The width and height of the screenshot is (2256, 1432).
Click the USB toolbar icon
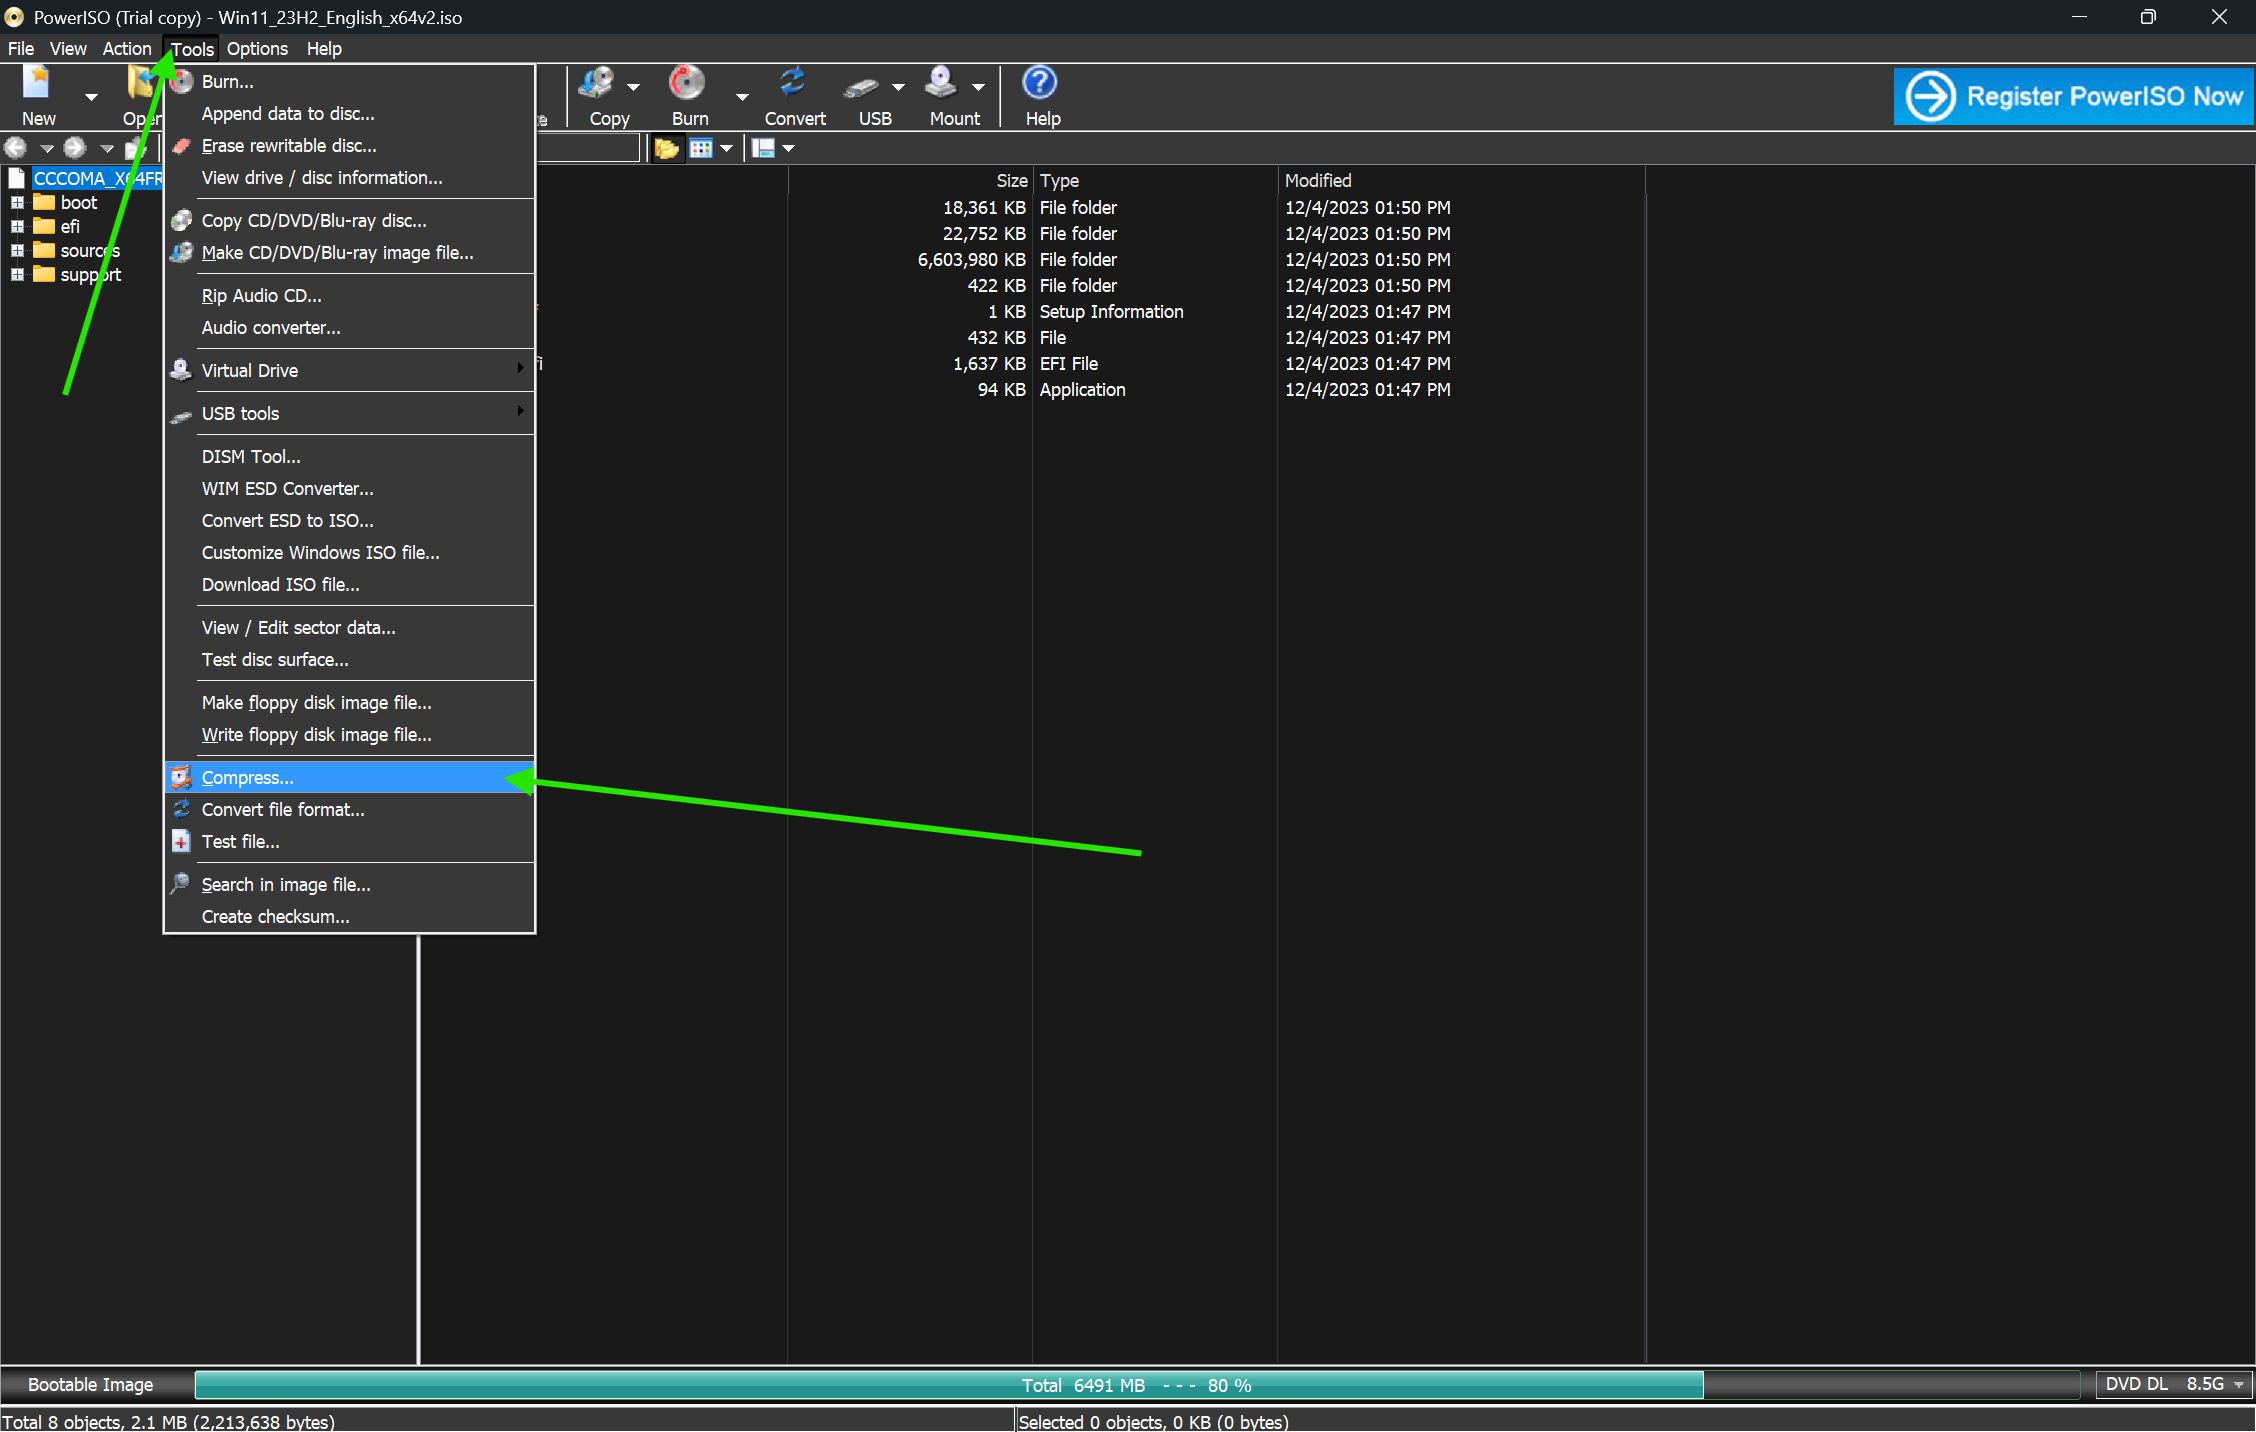[x=861, y=87]
